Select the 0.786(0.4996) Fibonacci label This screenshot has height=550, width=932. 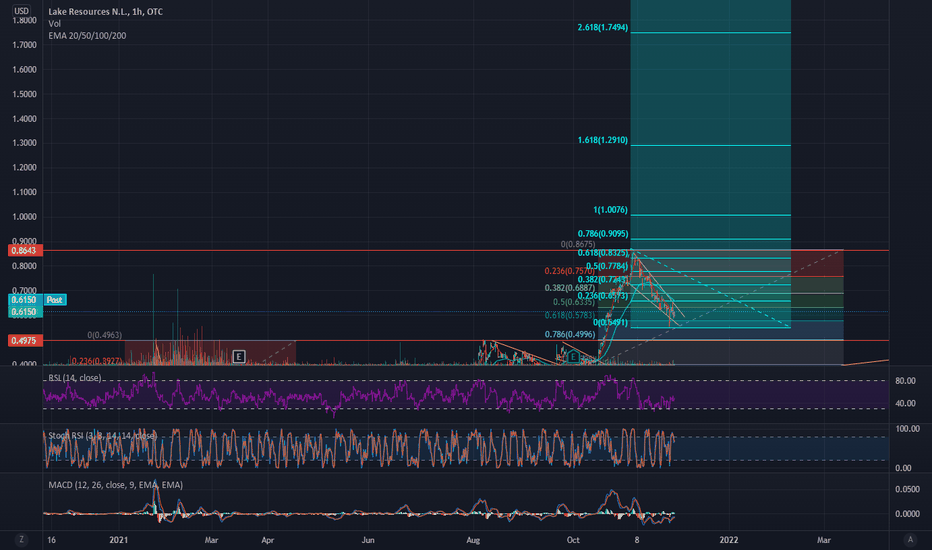[x=569, y=335]
